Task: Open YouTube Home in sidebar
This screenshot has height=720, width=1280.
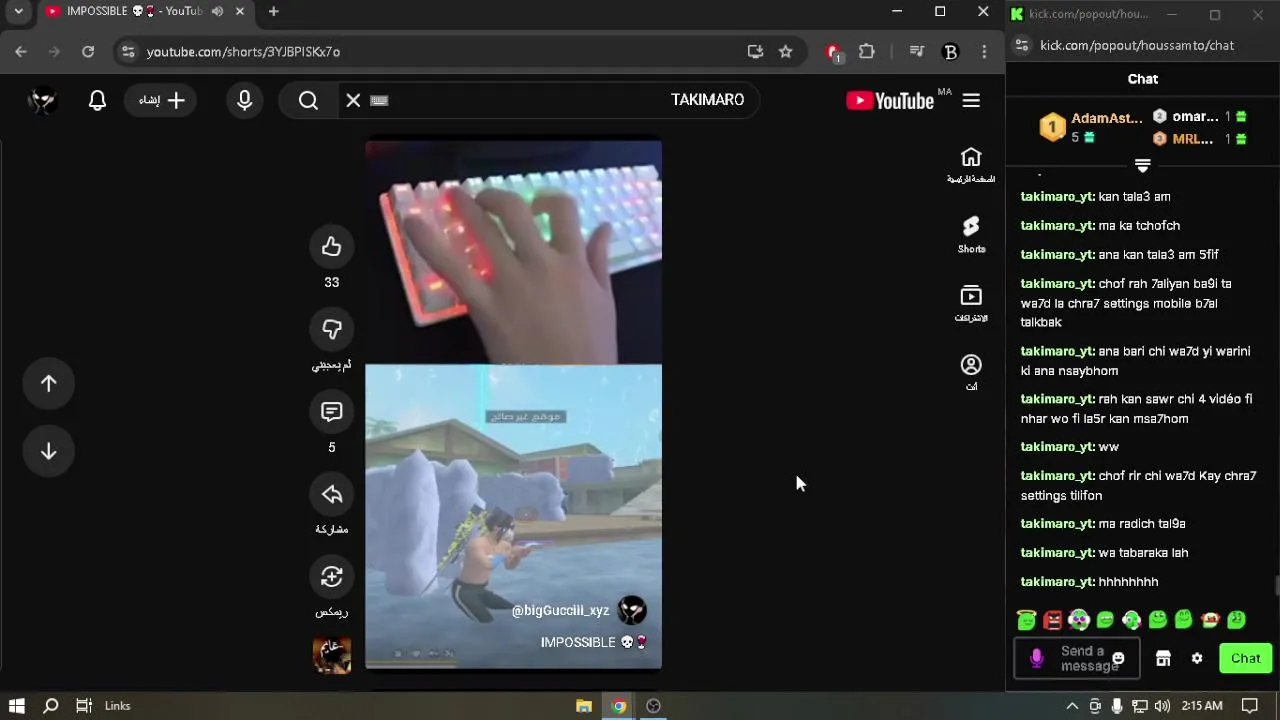Action: click(971, 165)
